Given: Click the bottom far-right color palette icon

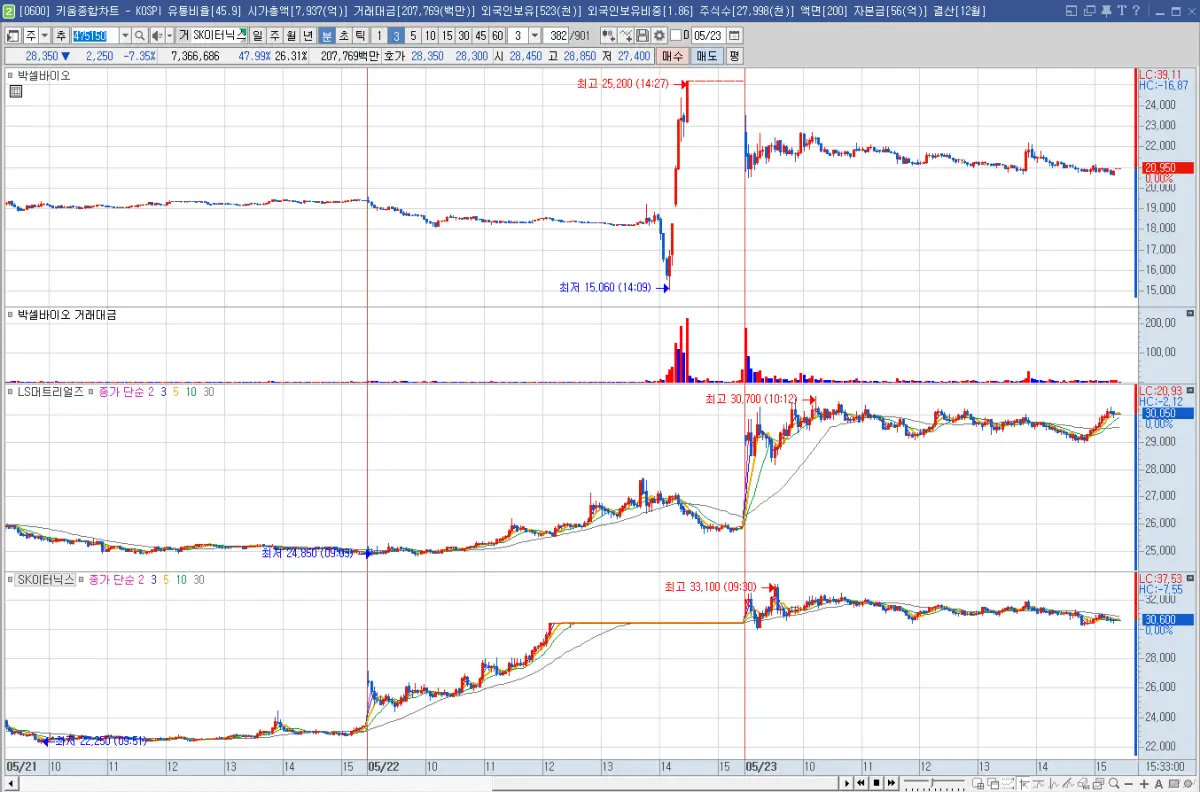Looking at the screenshot, I should [1188, 783].
